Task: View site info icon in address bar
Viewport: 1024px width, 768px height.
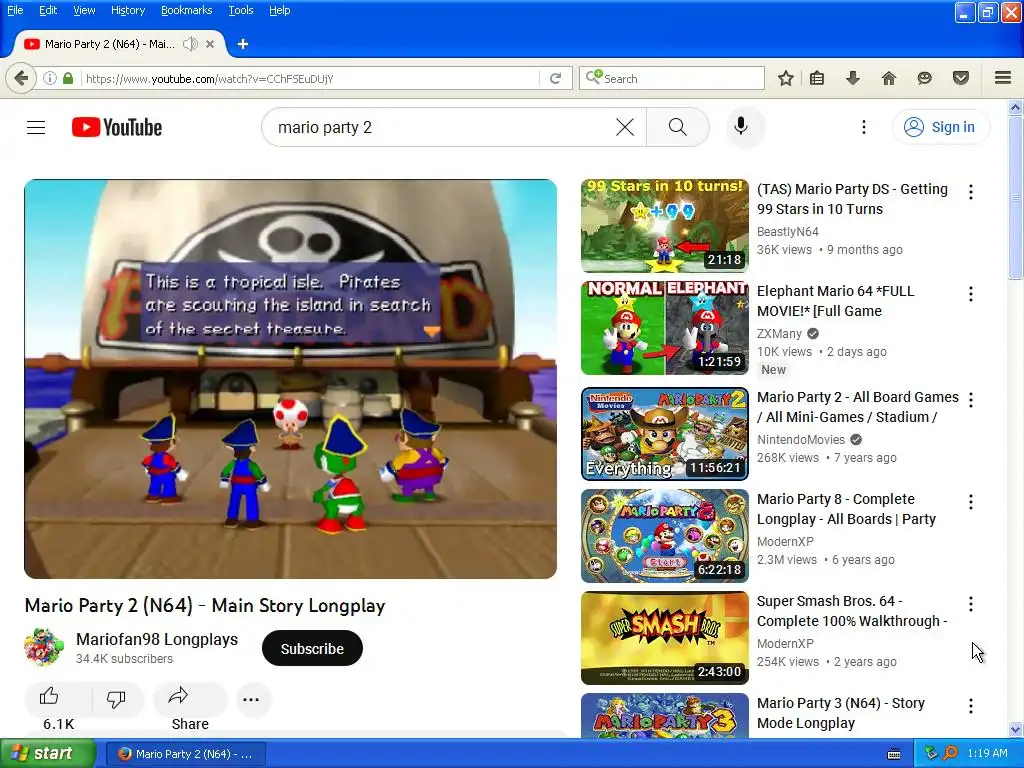Action: tap(50, 78)
